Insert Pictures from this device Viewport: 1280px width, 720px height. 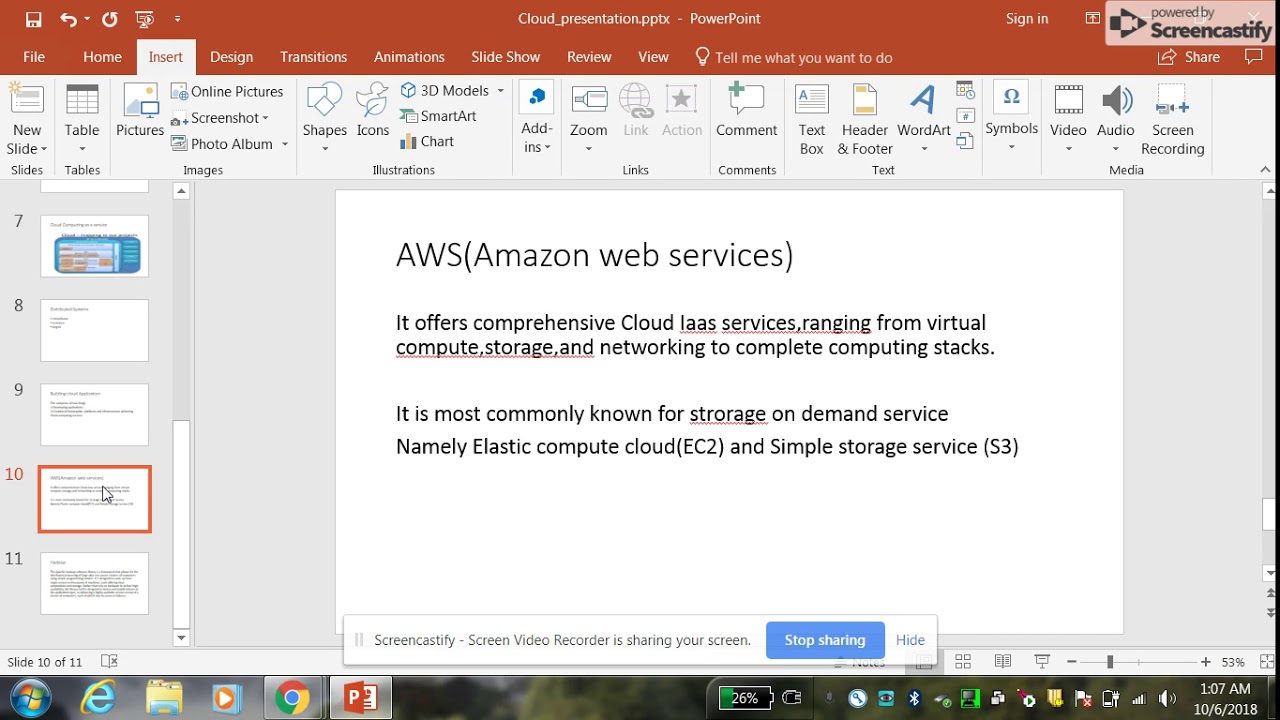(140, 112)
